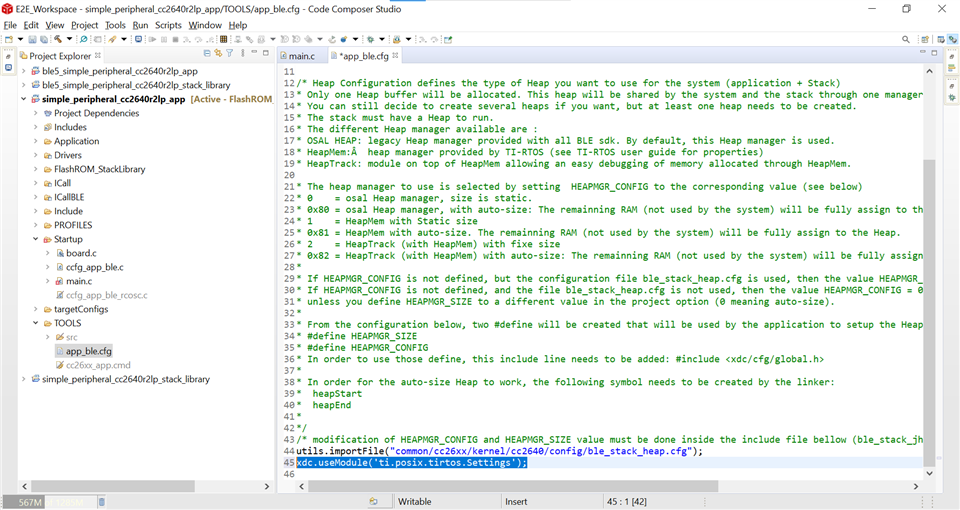The width and height of the screenshot is (960, 510).
Task: Open the Project menu
Action: (84, 25)
